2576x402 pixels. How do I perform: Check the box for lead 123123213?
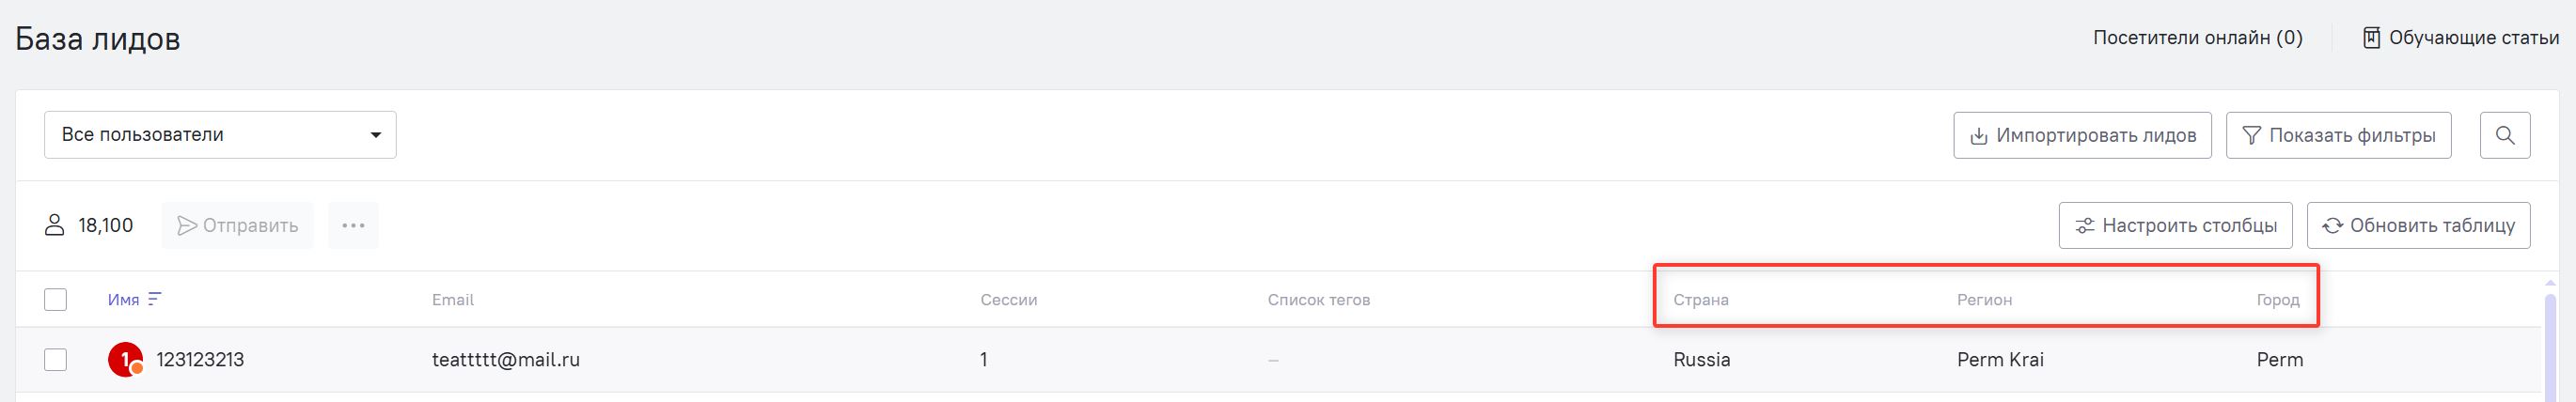(56, 359)
